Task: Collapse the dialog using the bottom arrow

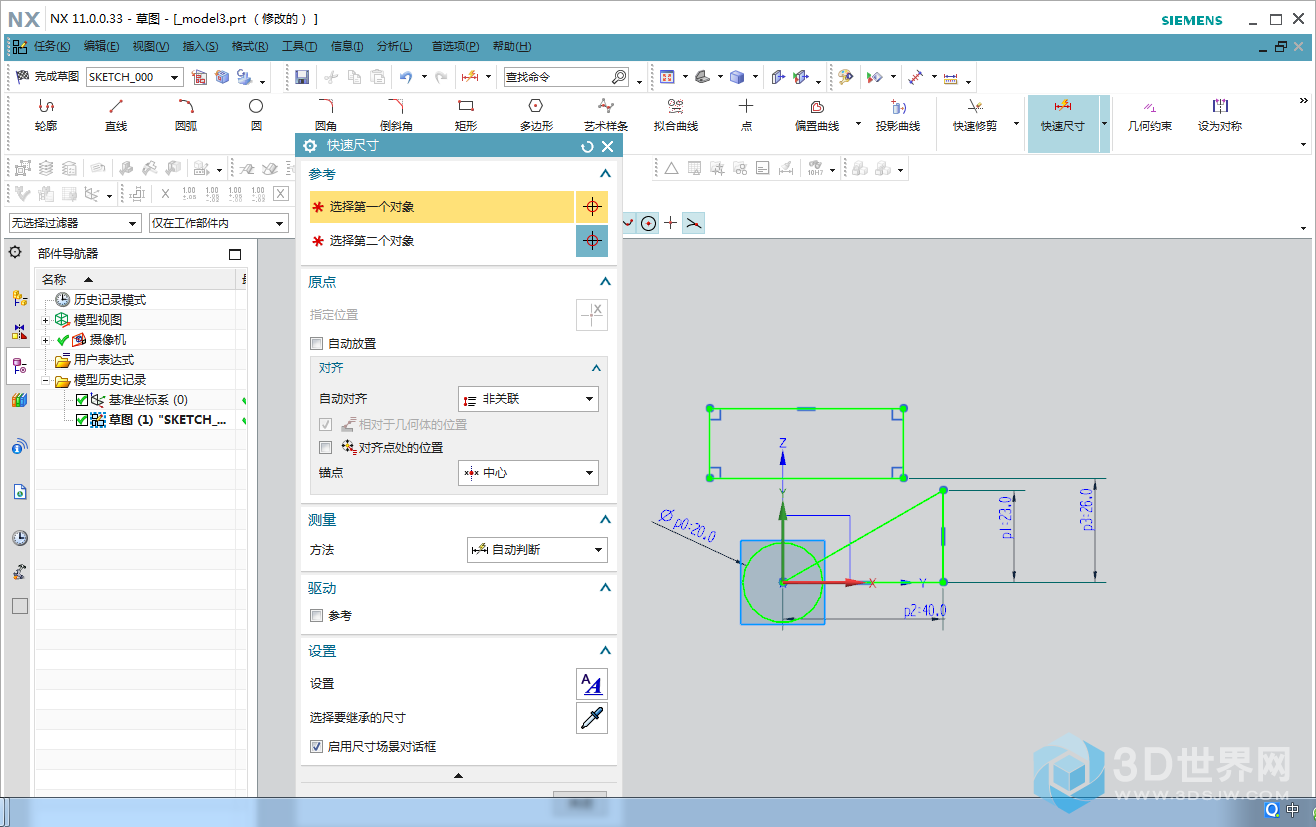Action: (459, 776)
